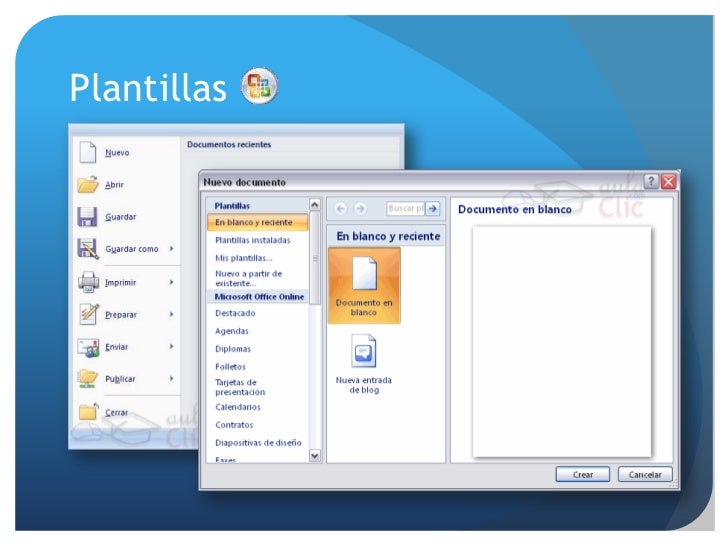Click the Buscar plantillas search field
This screenshot has width=728, height=546.
click(406, 208)
